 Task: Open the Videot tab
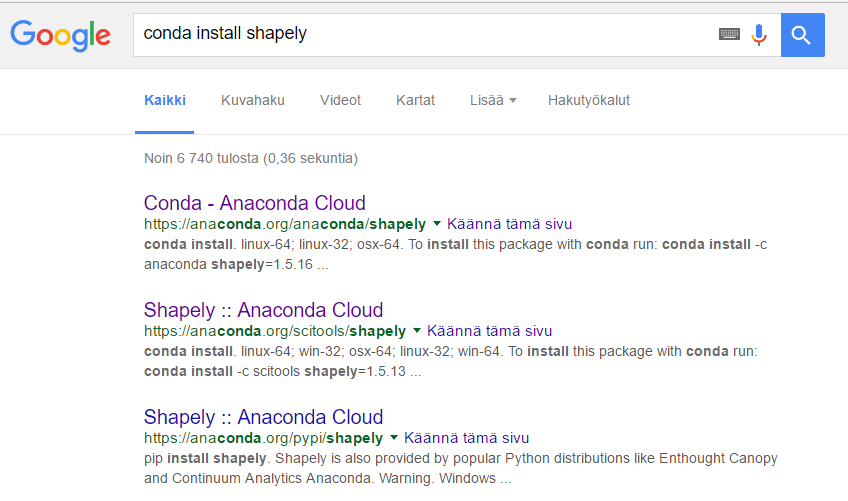(340, 101)
